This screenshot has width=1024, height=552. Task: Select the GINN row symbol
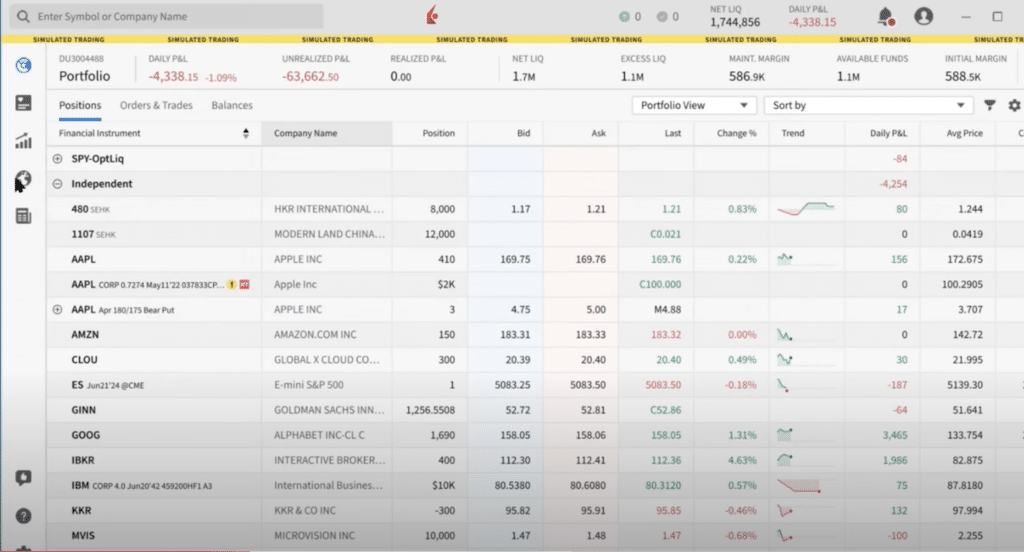pyautogui.click(x=84, y=410)
